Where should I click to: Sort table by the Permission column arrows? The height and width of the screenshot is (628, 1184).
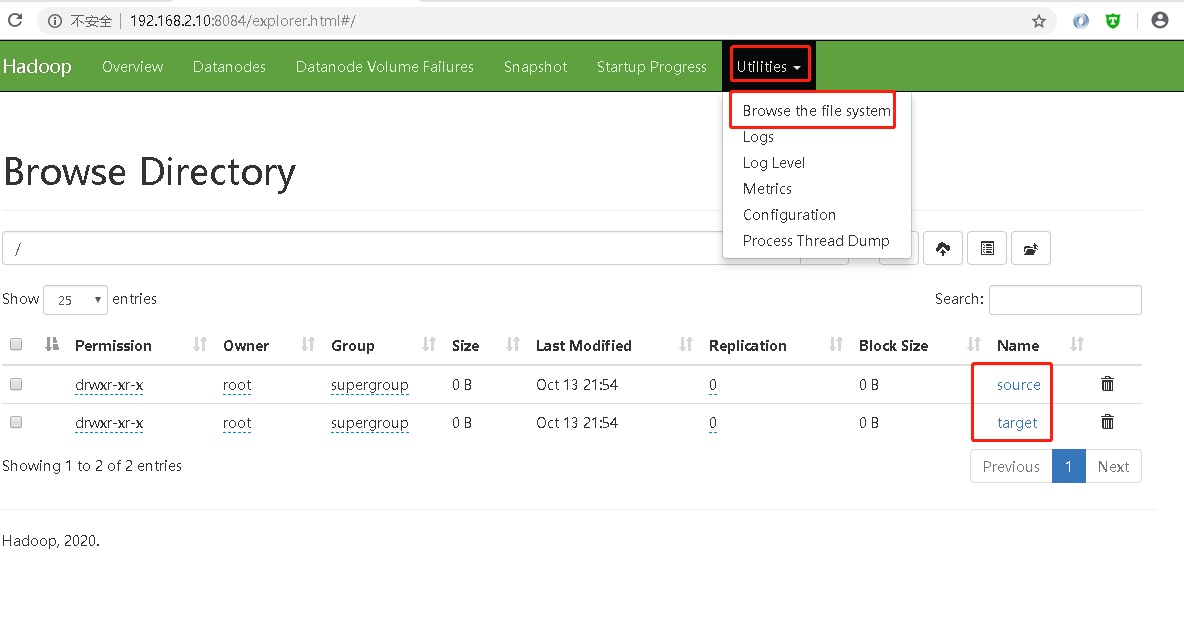[200, 345]
